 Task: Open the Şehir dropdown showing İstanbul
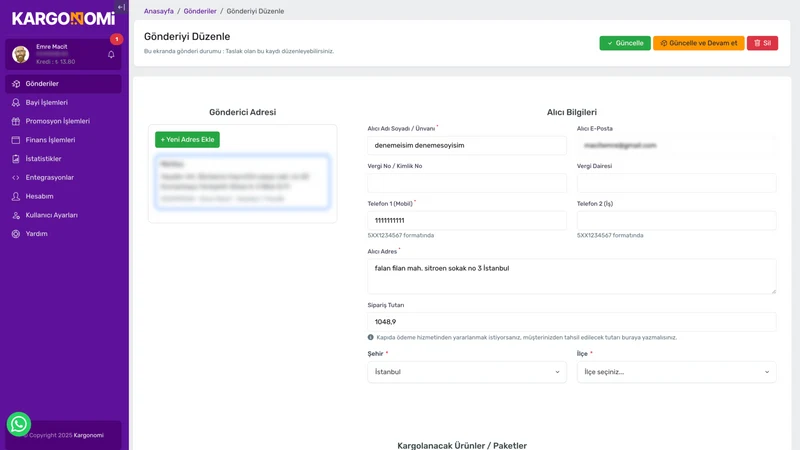point(467,372)
